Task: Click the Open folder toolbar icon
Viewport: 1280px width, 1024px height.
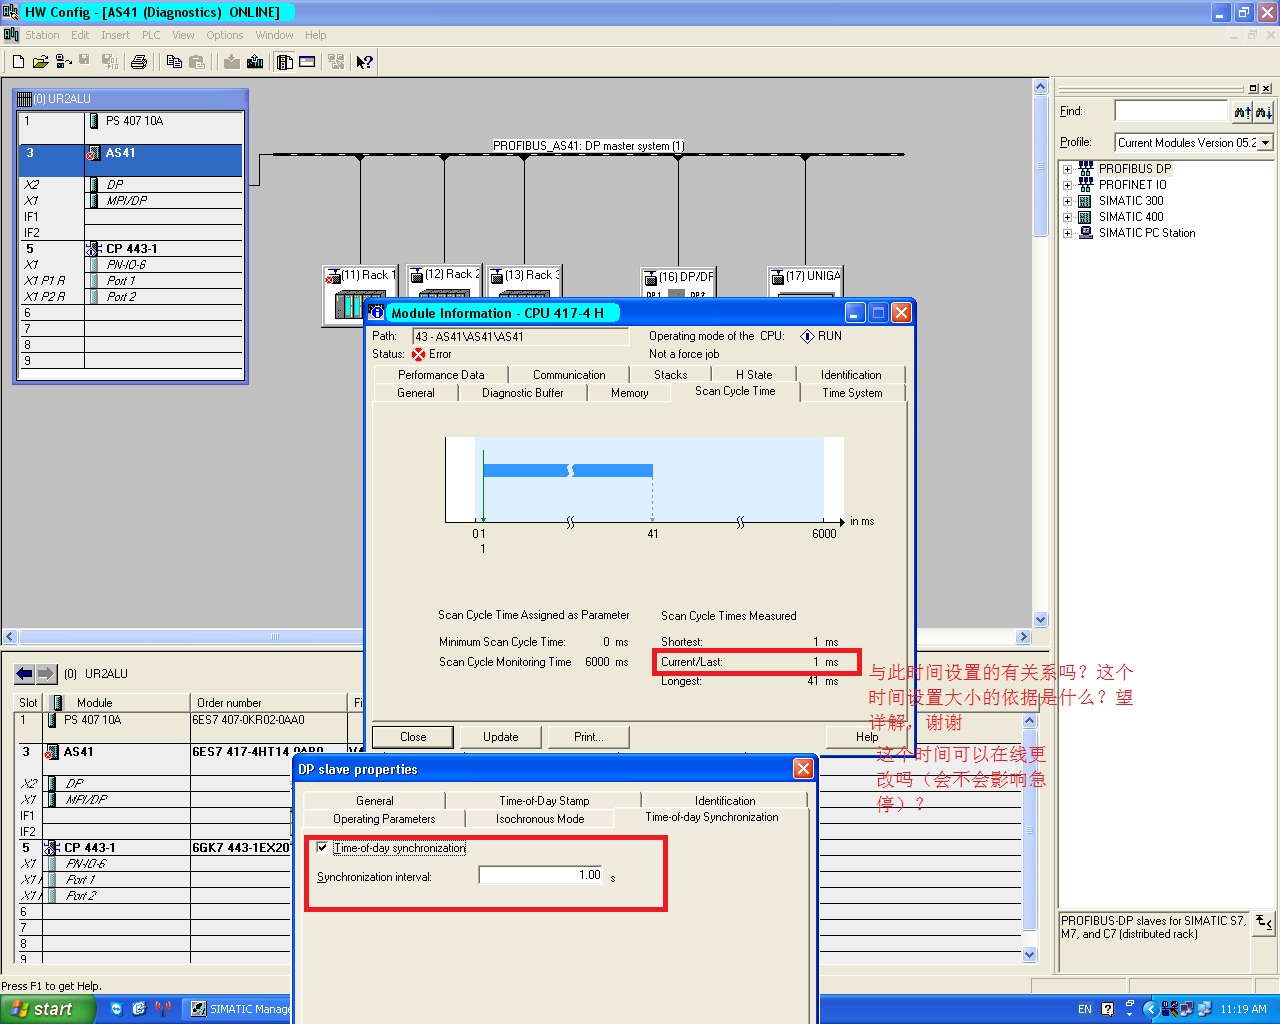Action: [x=40, y=62]
